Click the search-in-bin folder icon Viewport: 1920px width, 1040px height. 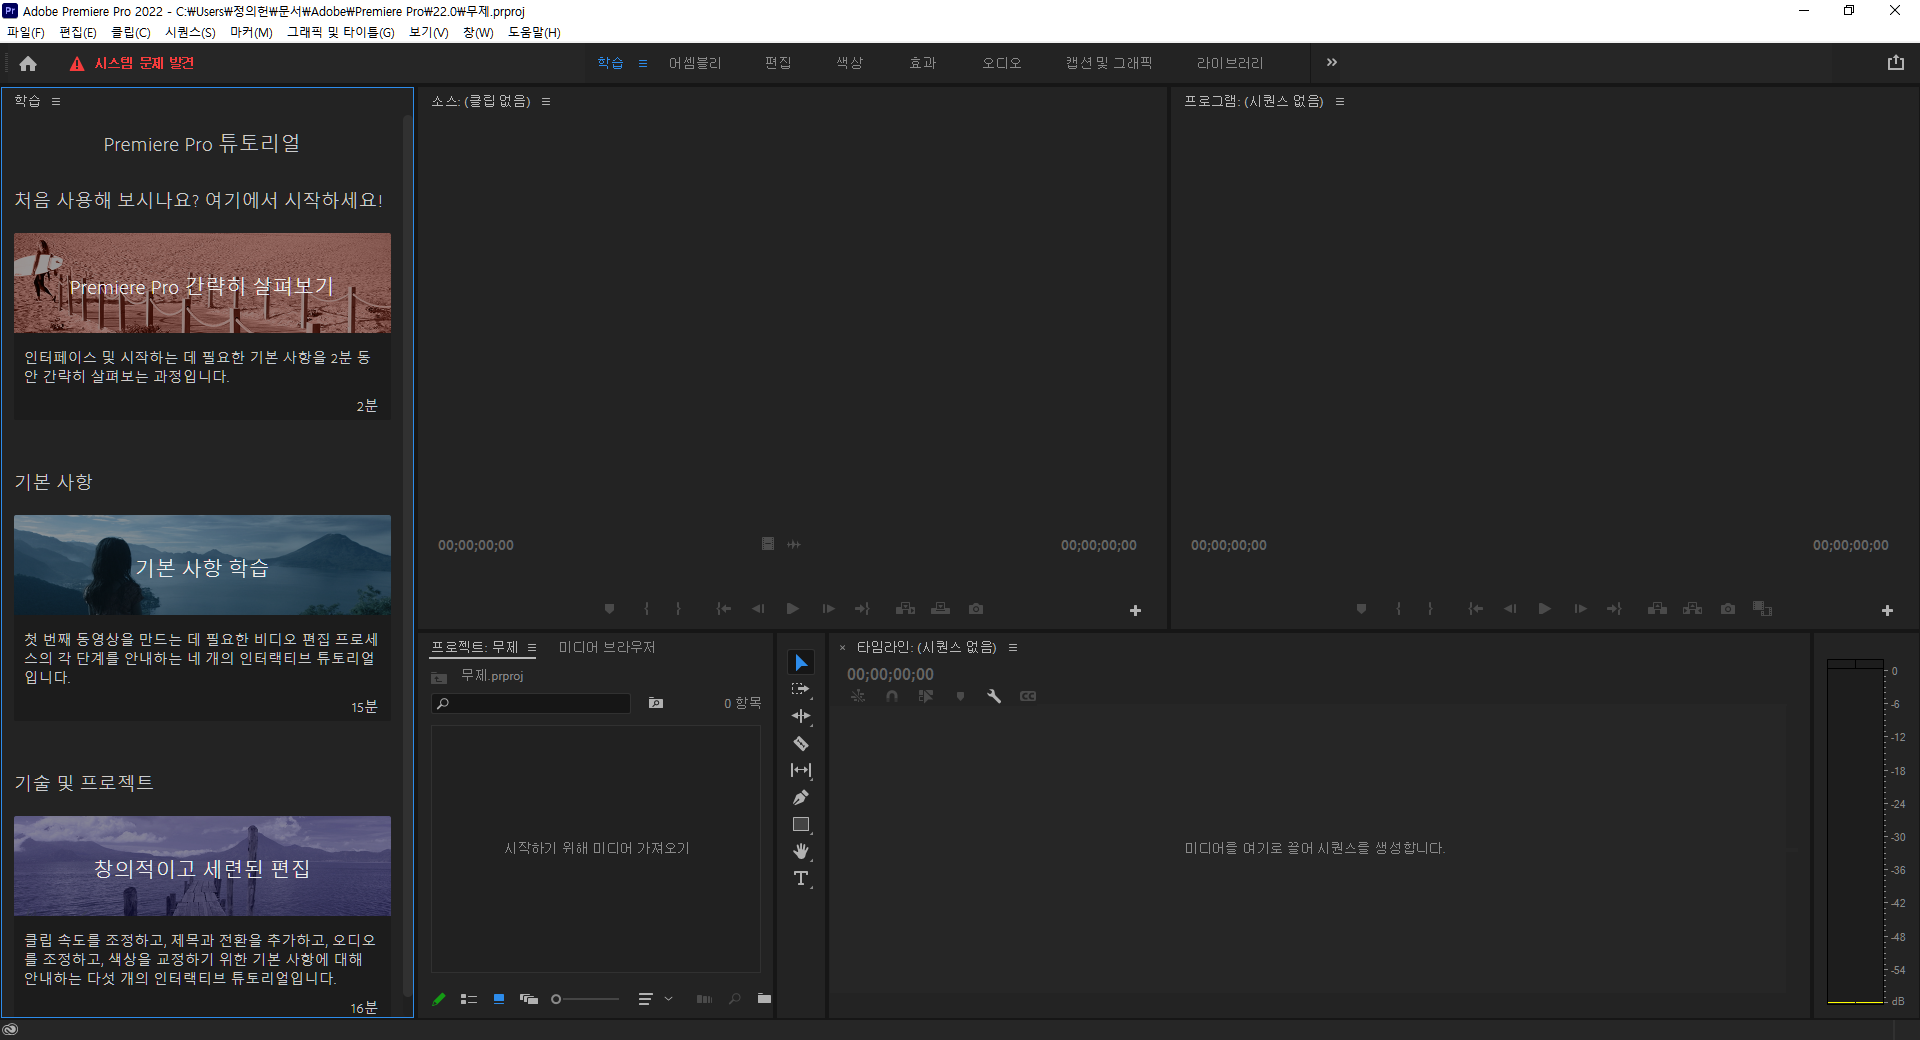pyautogui.click(x=656, y=703)
